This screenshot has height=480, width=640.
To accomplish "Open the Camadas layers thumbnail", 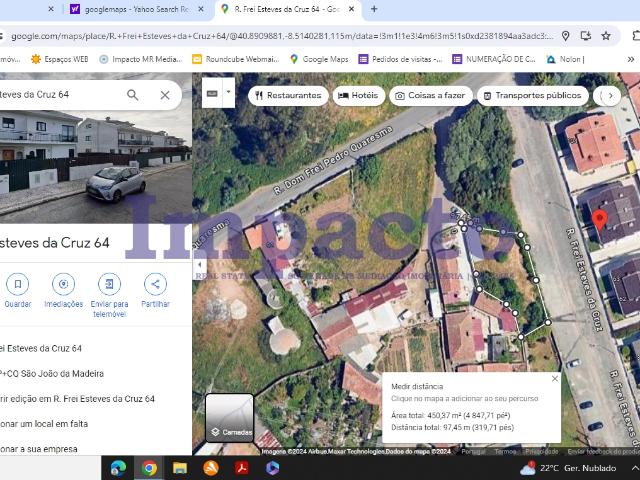I will pos(229,418).
